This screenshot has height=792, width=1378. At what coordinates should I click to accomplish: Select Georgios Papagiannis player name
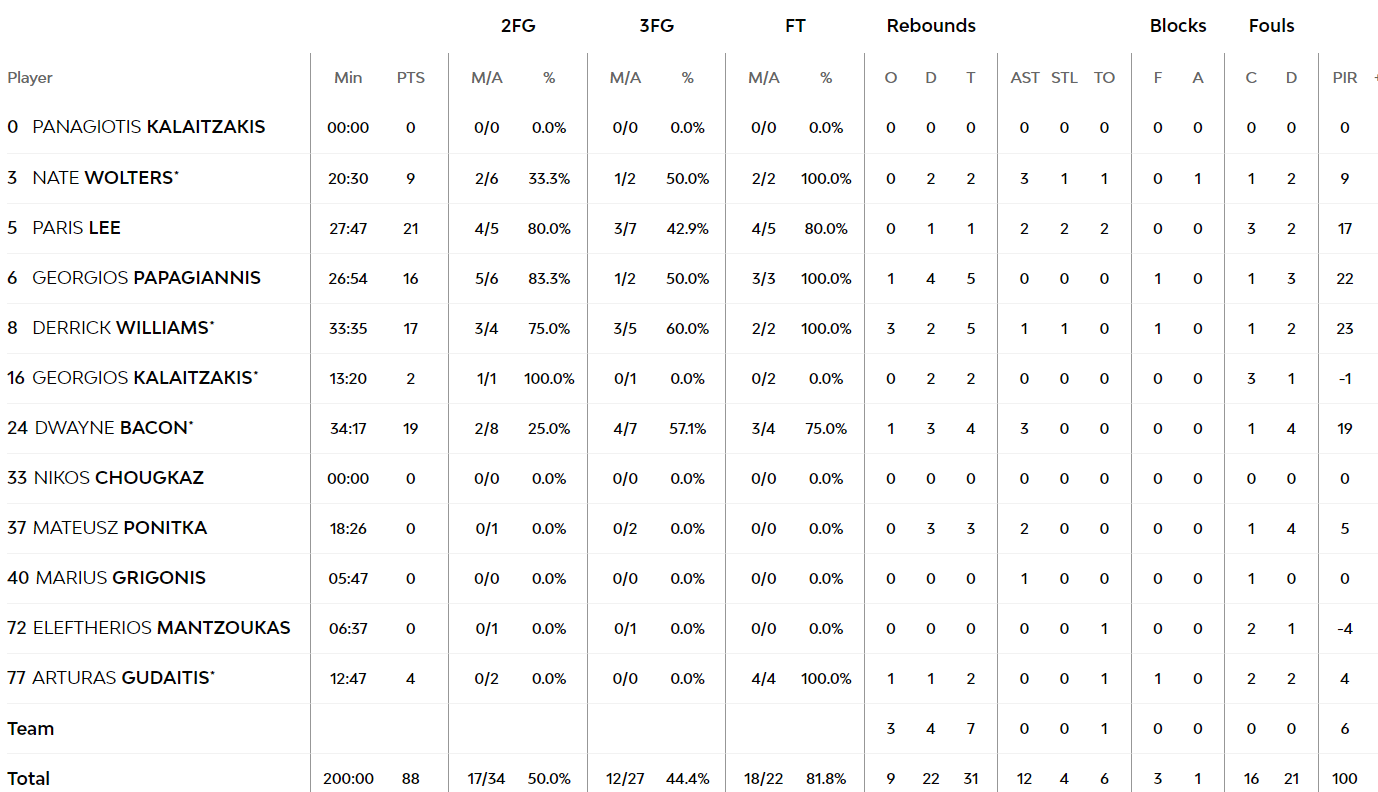(x=146, y=278)
